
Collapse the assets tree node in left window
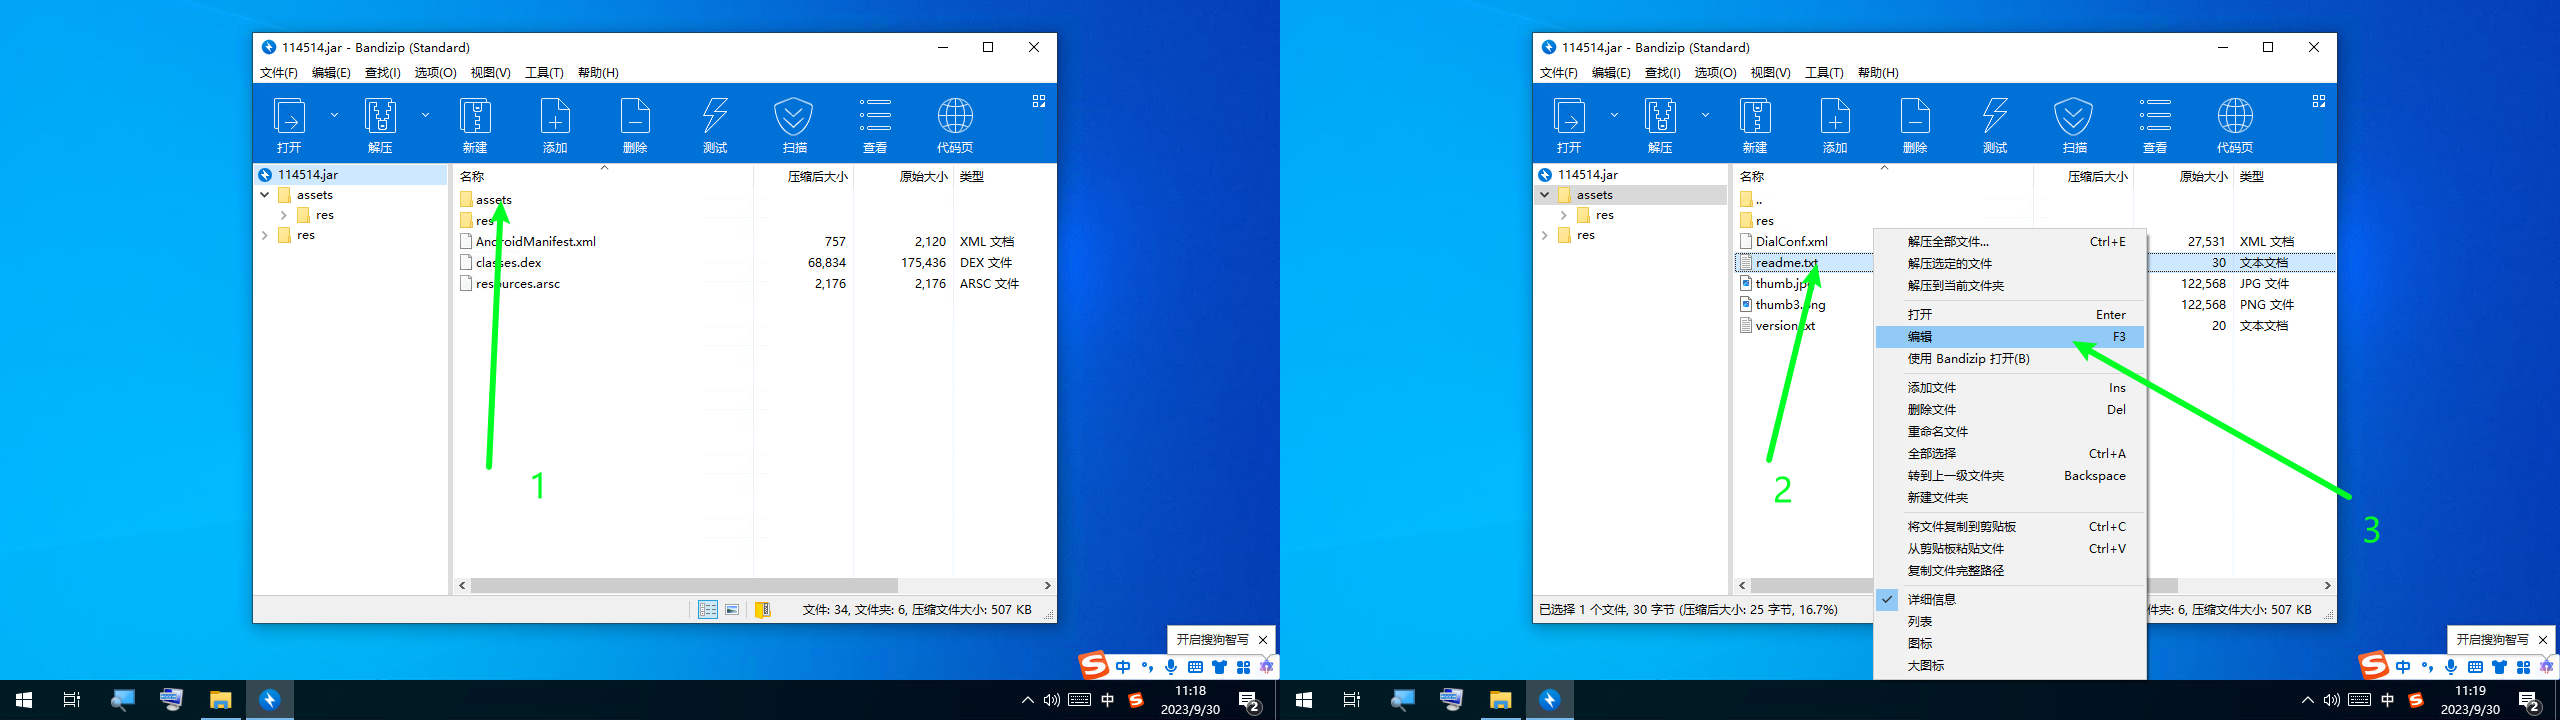coord(265,195)
